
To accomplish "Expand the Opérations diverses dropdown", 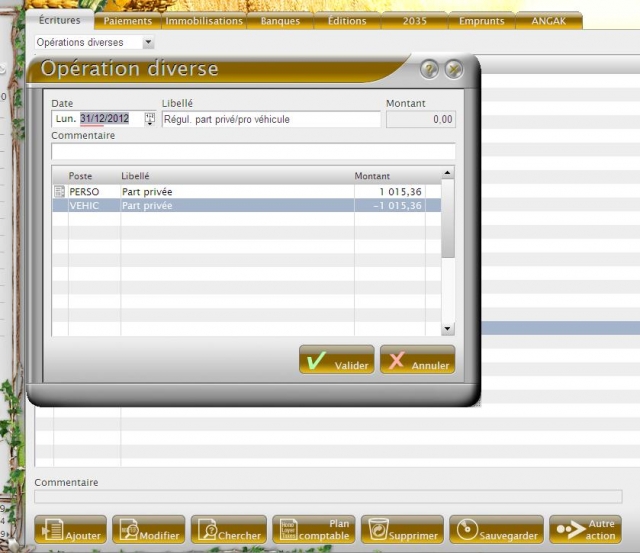I will (148, 43).
